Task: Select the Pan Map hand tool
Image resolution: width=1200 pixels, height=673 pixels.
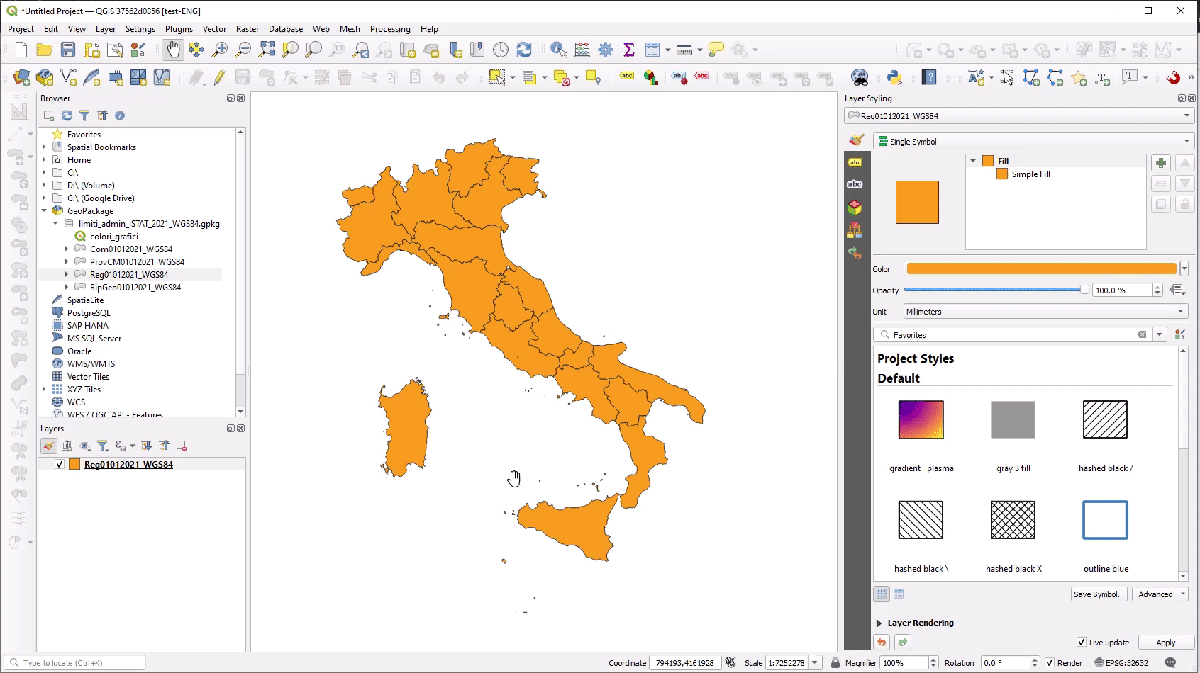Action: [x=173, y=49]
